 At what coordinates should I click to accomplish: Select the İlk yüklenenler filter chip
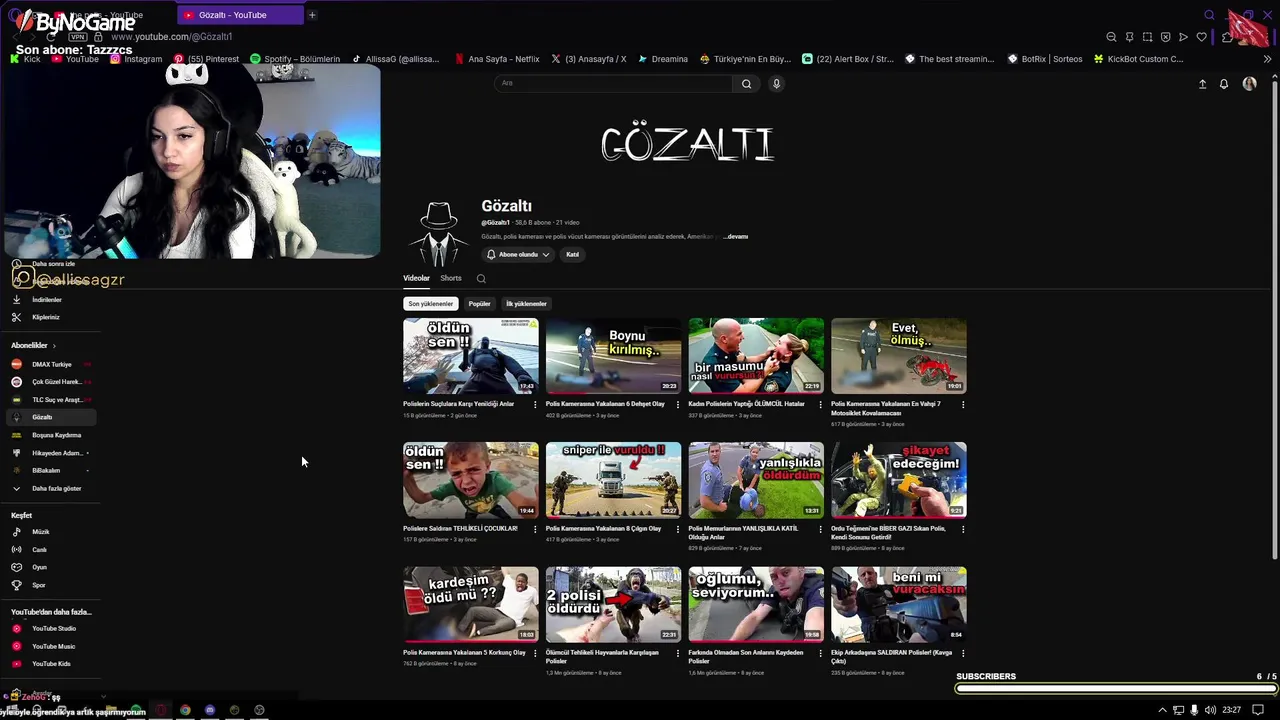[x=526, y=304]
